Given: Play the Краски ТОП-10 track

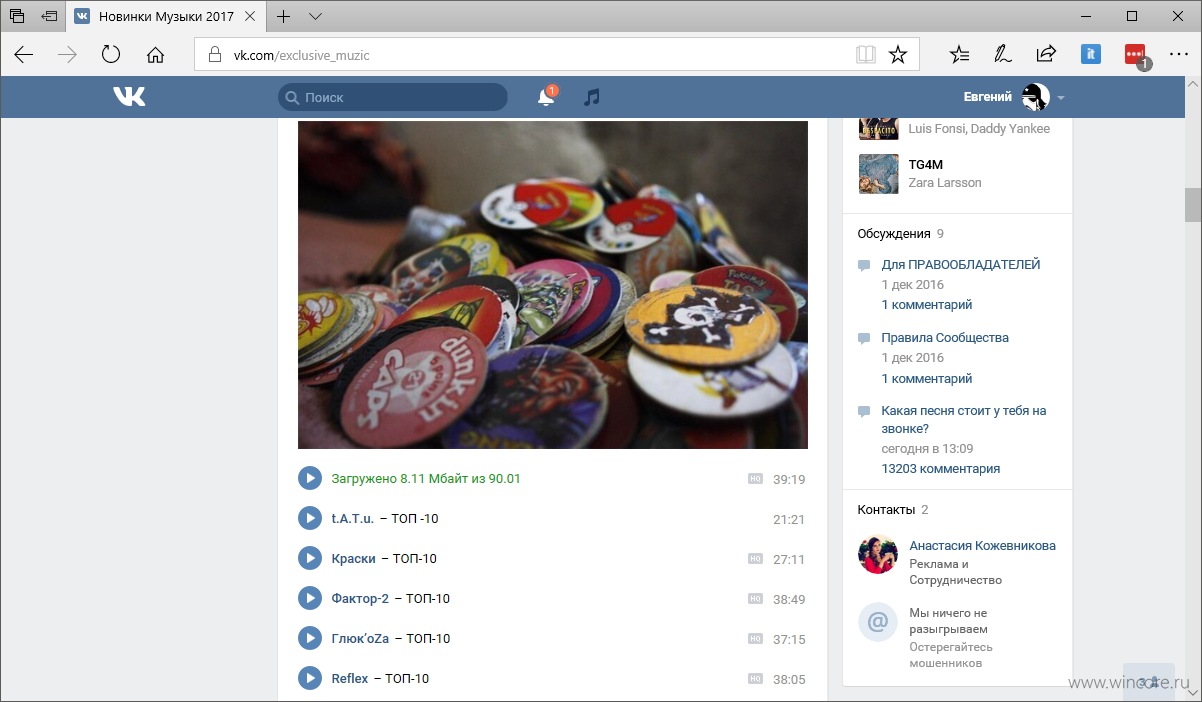Looking at the screenshot, I should pos(310,559).
